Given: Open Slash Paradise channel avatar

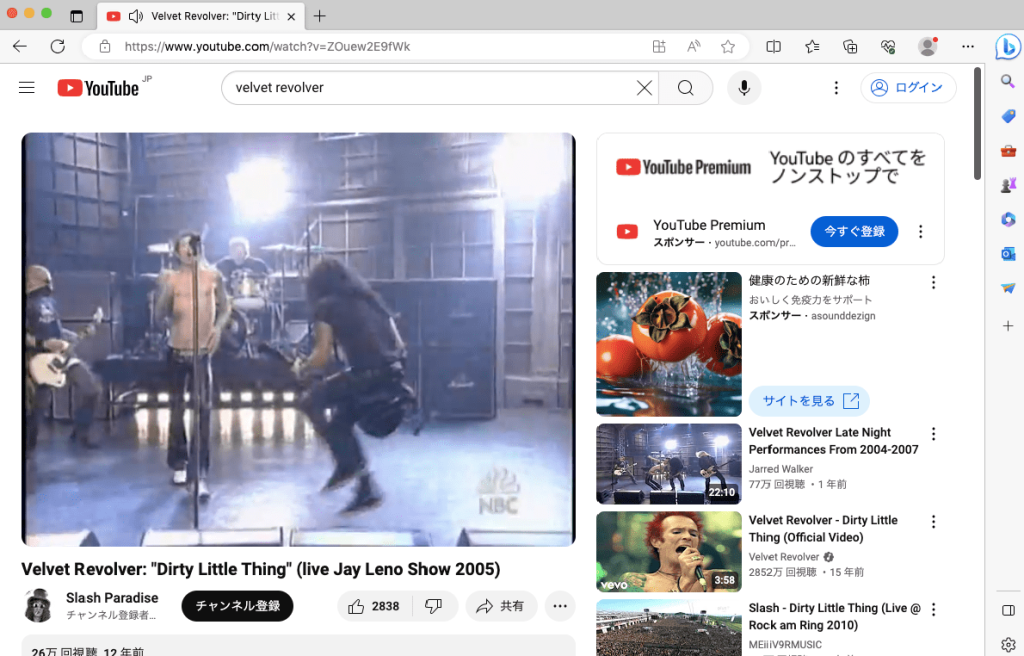Looking at the screenshot, I should [38, 606].
